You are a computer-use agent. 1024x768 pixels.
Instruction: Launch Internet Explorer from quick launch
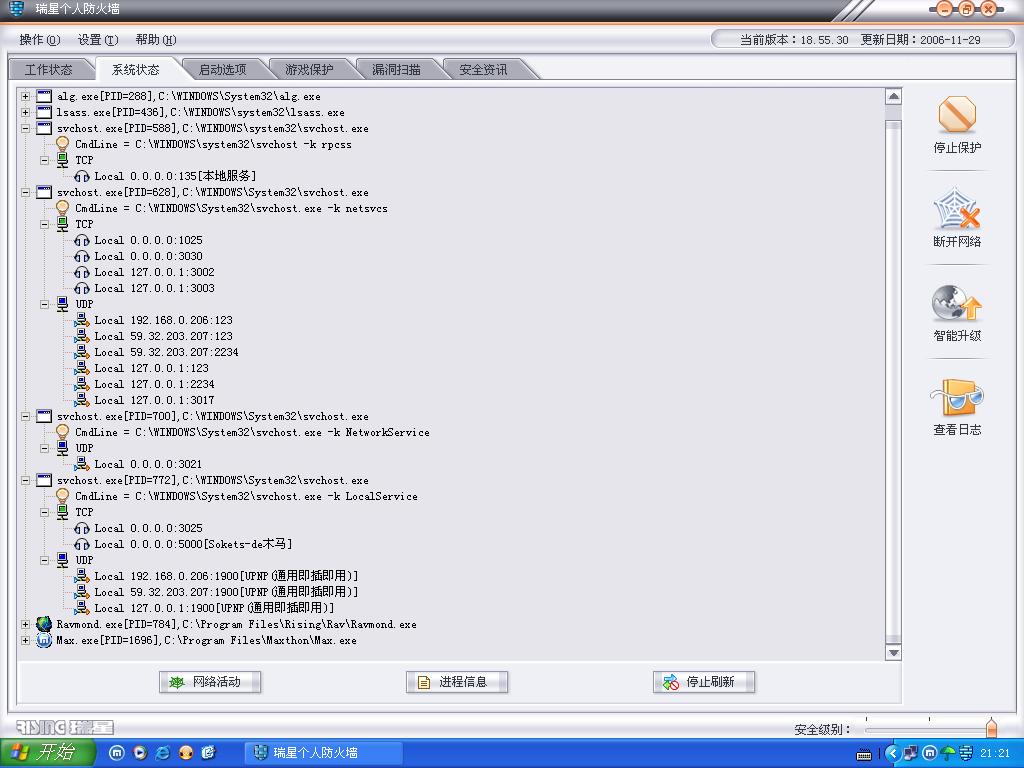click(x=162, y=752)
